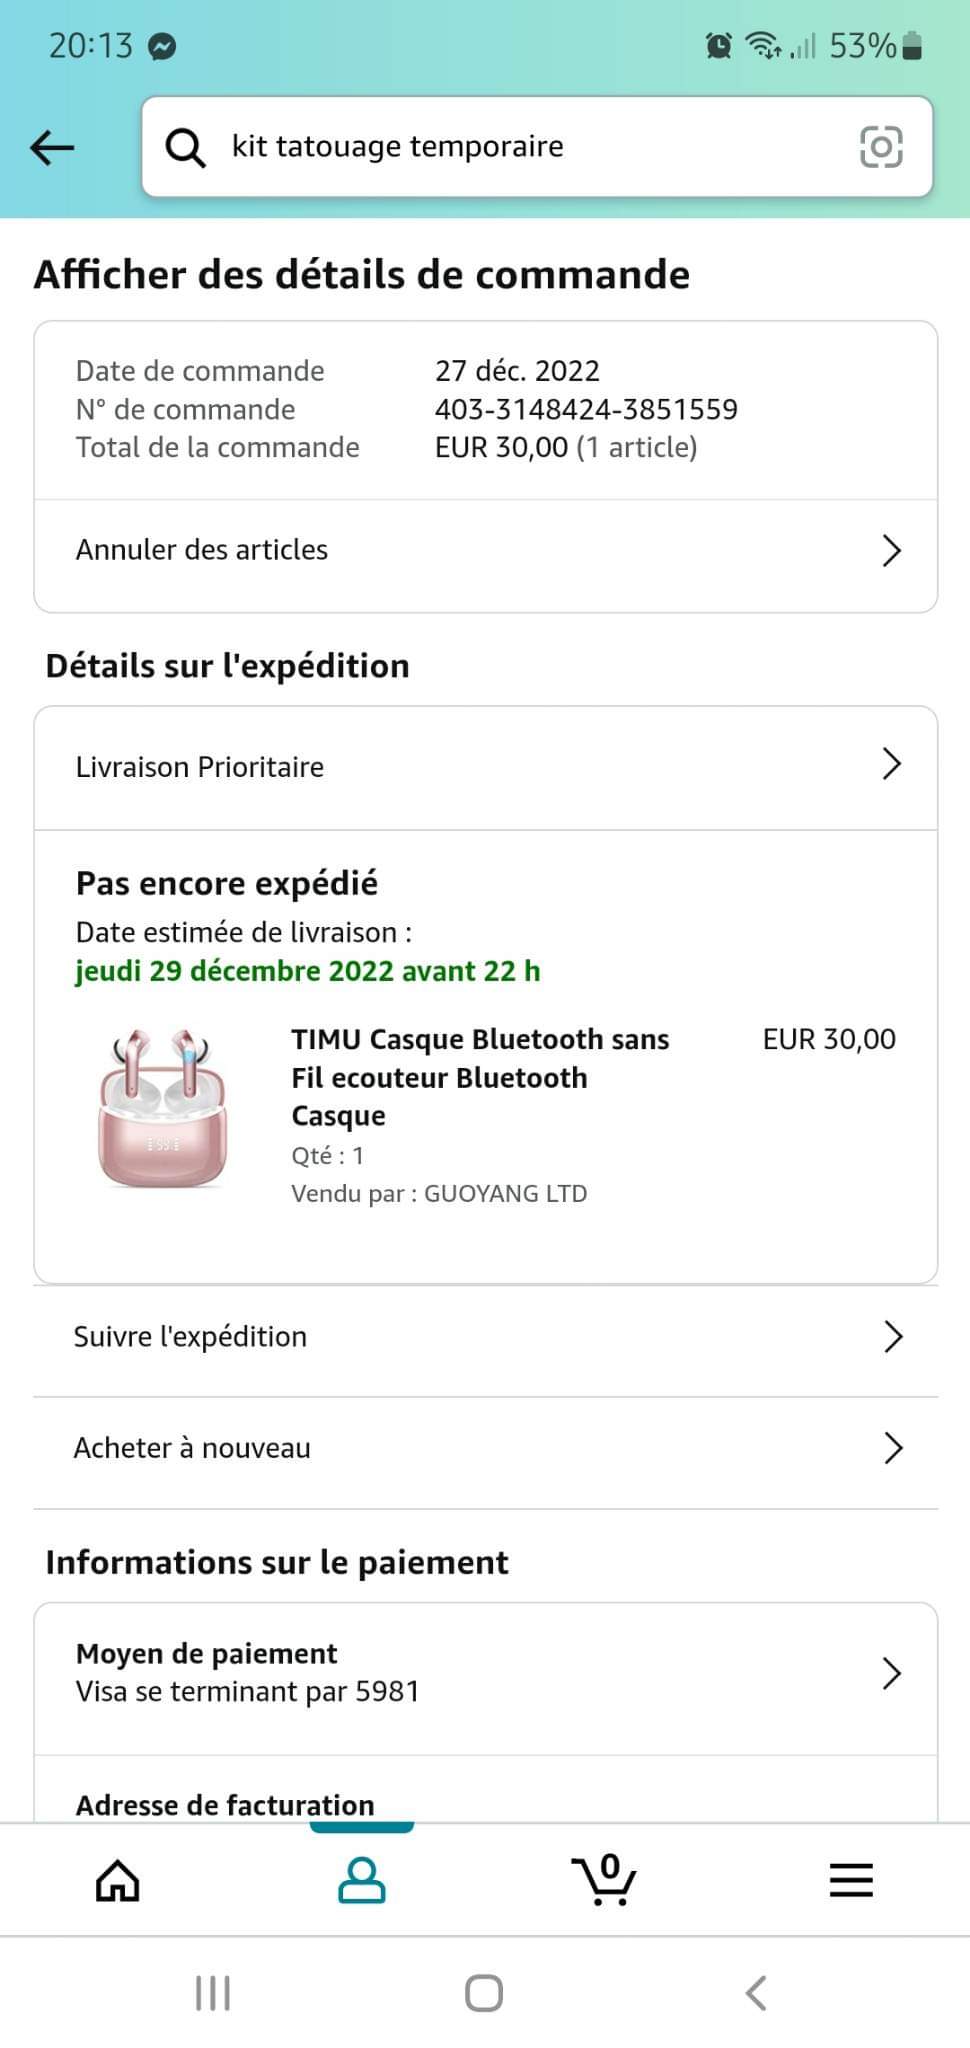Viewport: 970px width, 2048px height.
Task: Go to Home tab icon
Action: pyautogui.click(x=117, y=1880)
